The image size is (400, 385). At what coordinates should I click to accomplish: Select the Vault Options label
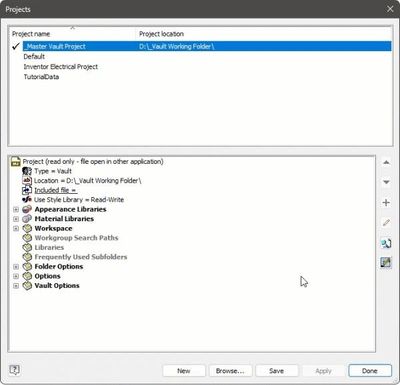tap(57, 286)
